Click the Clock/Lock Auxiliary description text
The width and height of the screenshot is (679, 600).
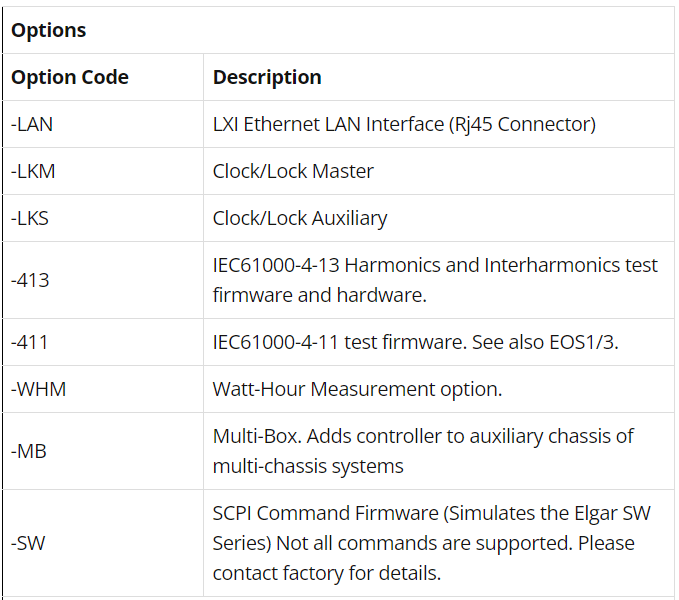(300, 218)
